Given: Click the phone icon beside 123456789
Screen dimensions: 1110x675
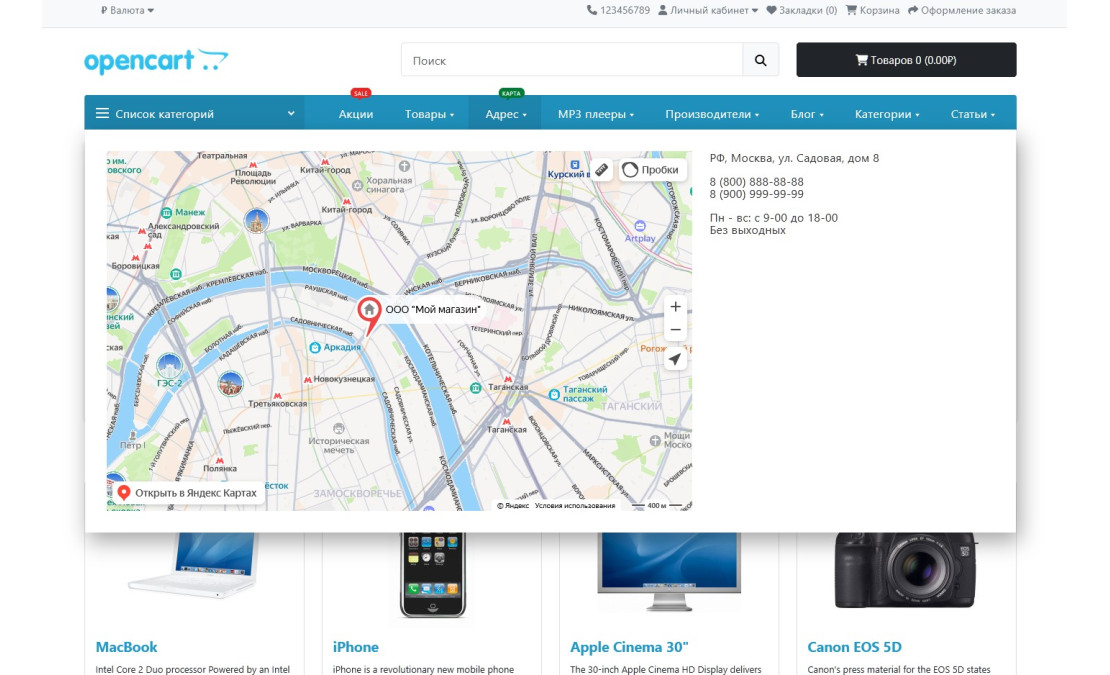Looking at the screenshot, I should click(x=592, y=11).
